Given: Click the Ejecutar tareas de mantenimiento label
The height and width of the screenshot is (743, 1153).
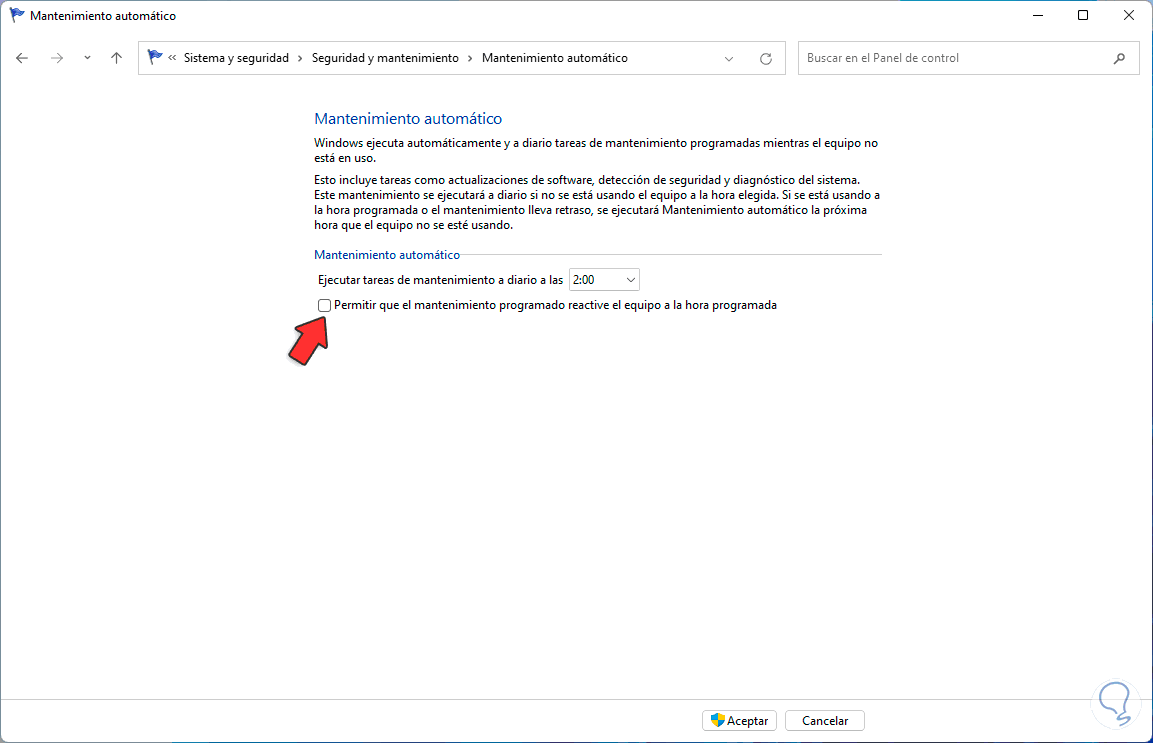Looking at the screenshot, I should tap(440, 280).
